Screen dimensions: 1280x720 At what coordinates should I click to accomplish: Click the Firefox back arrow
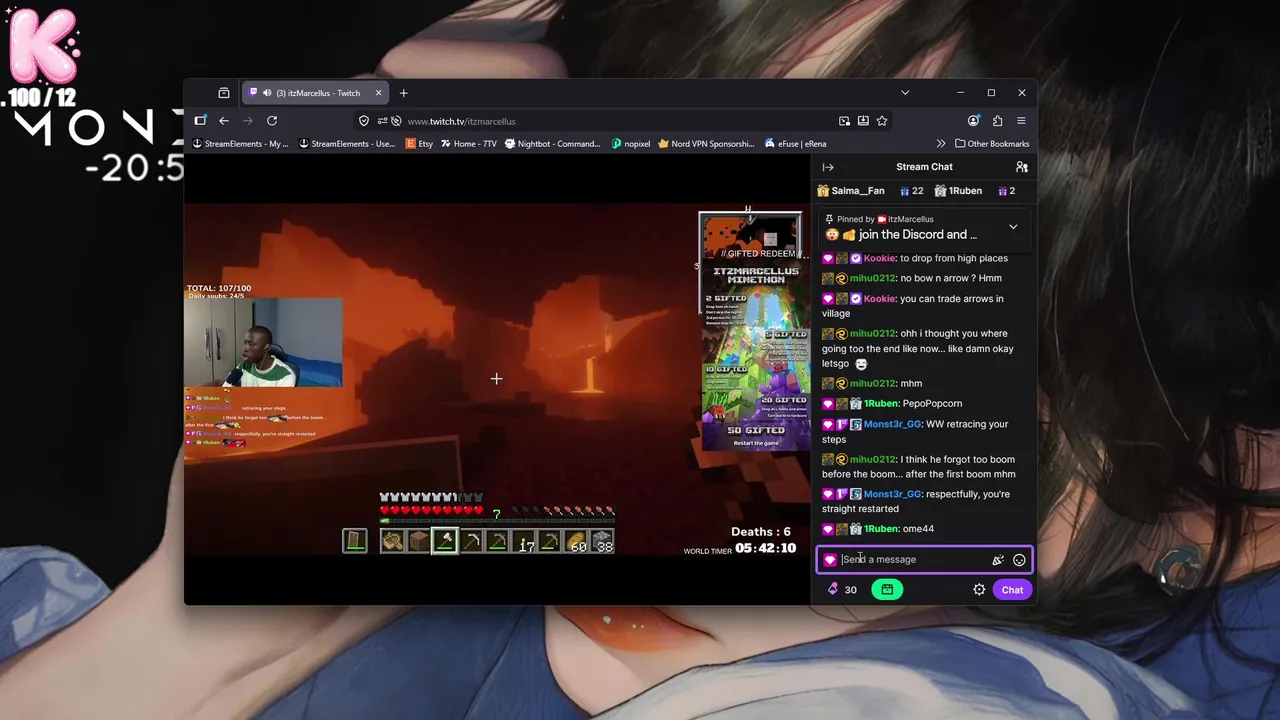pyautogui.click(x=224, y=121)
